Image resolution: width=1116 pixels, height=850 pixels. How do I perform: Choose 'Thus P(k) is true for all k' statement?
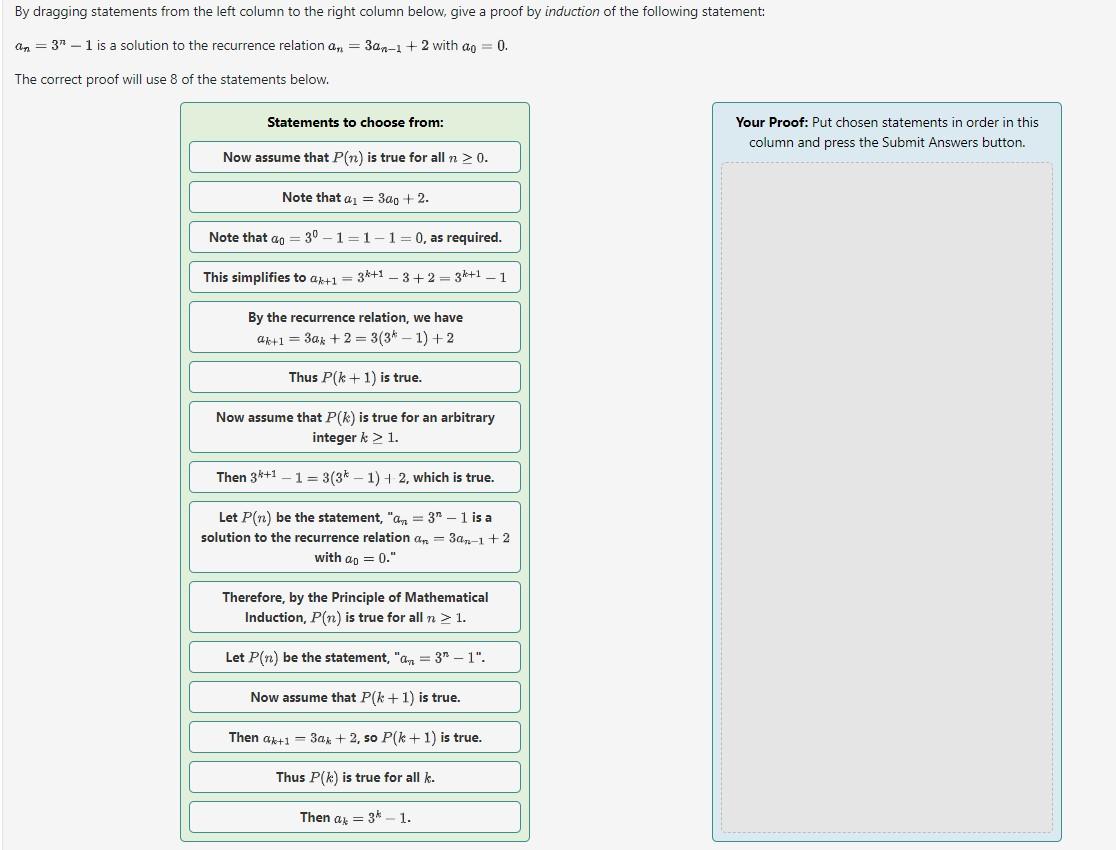(354, 777)
